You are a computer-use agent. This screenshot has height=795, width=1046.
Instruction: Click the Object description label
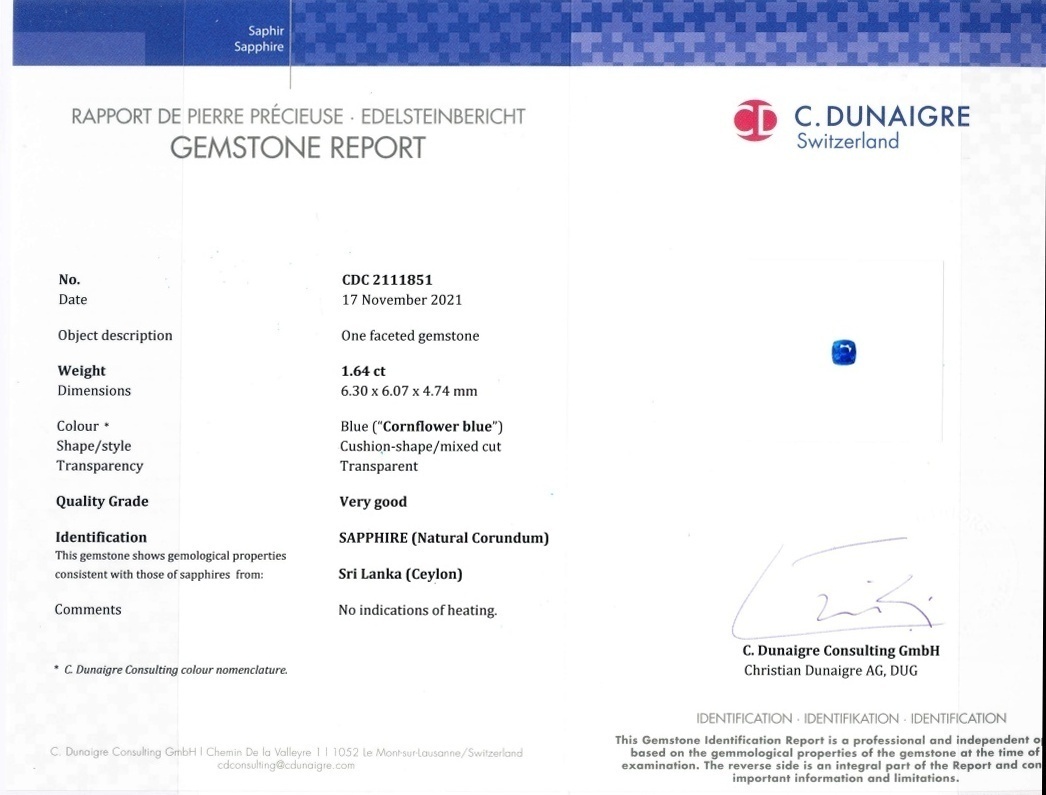coord(115,335)
